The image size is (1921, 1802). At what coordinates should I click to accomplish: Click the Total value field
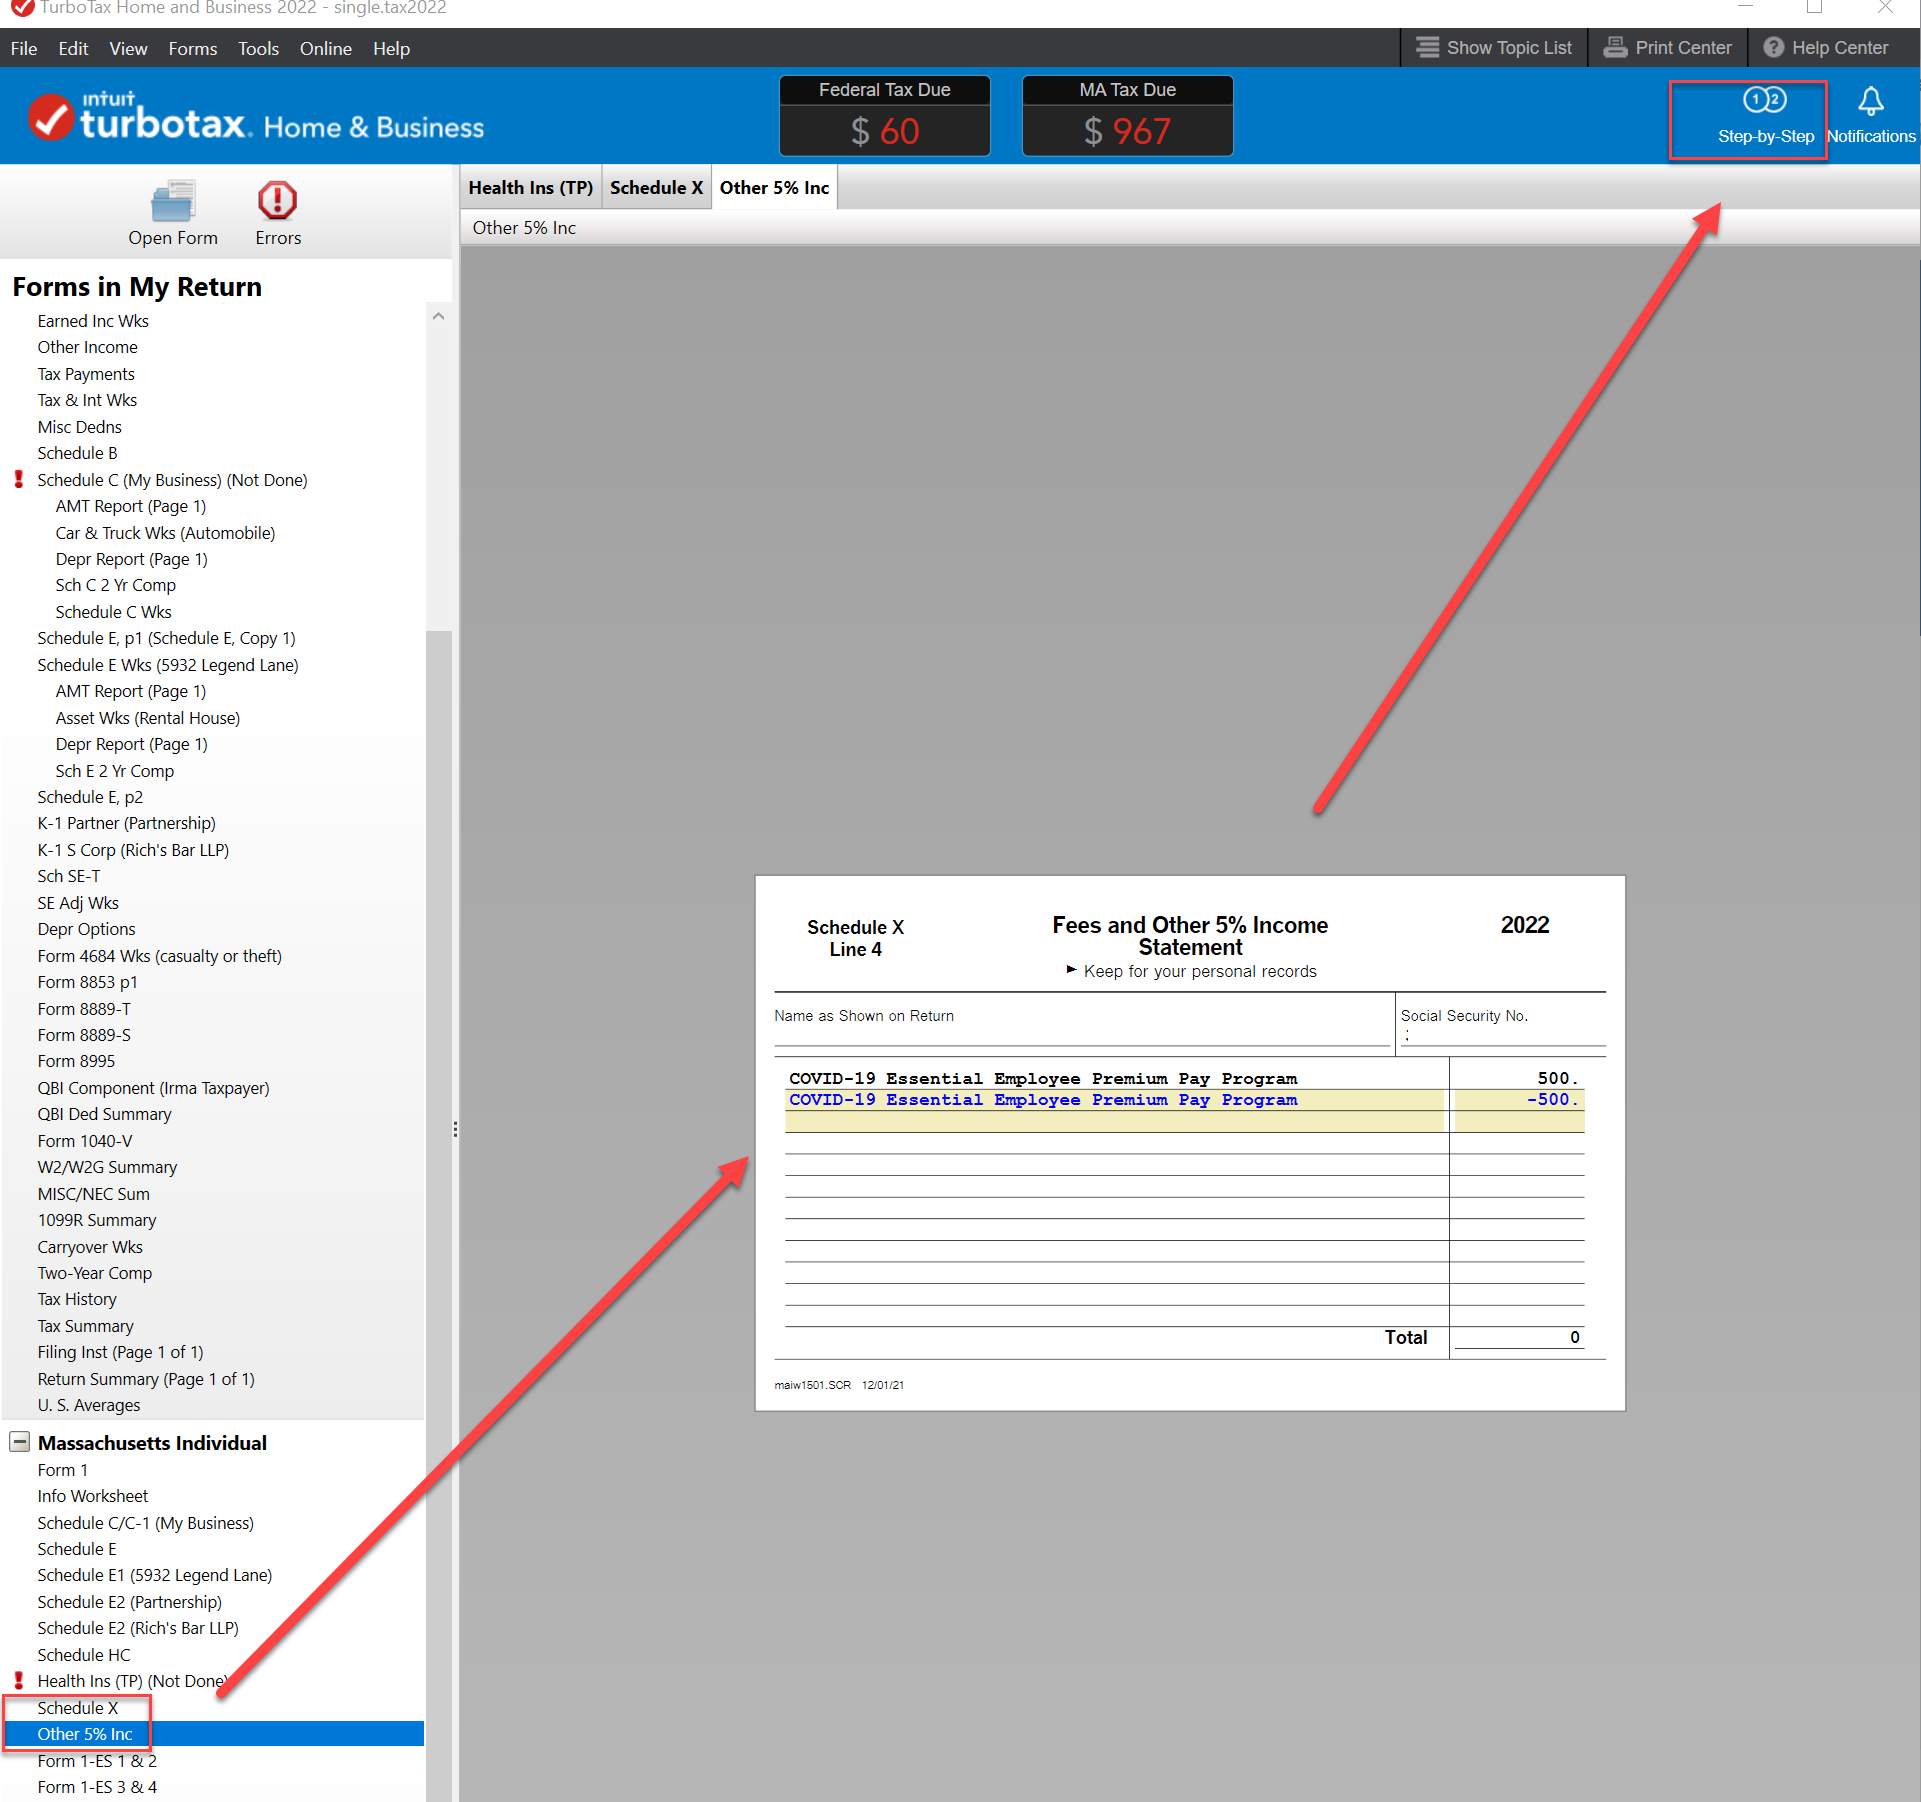point(1519,1337)
